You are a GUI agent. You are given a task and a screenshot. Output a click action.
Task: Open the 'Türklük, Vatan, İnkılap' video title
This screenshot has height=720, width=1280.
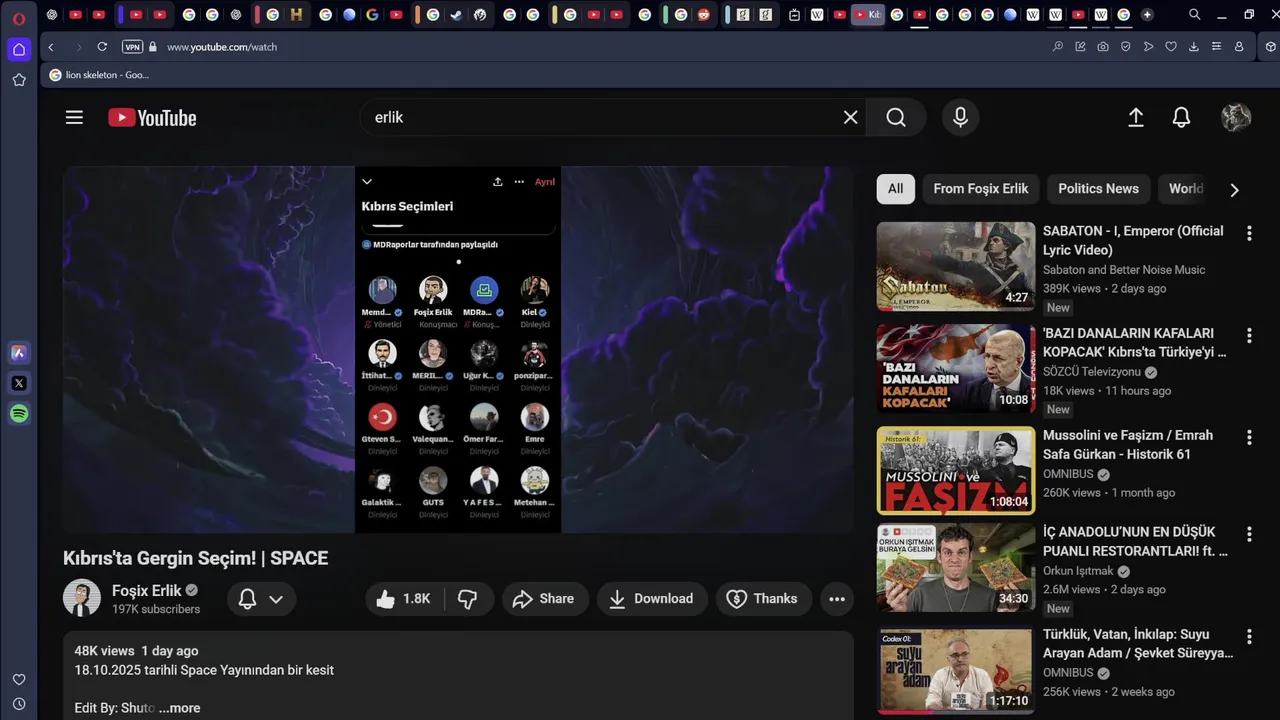(x=1138, y=643)
